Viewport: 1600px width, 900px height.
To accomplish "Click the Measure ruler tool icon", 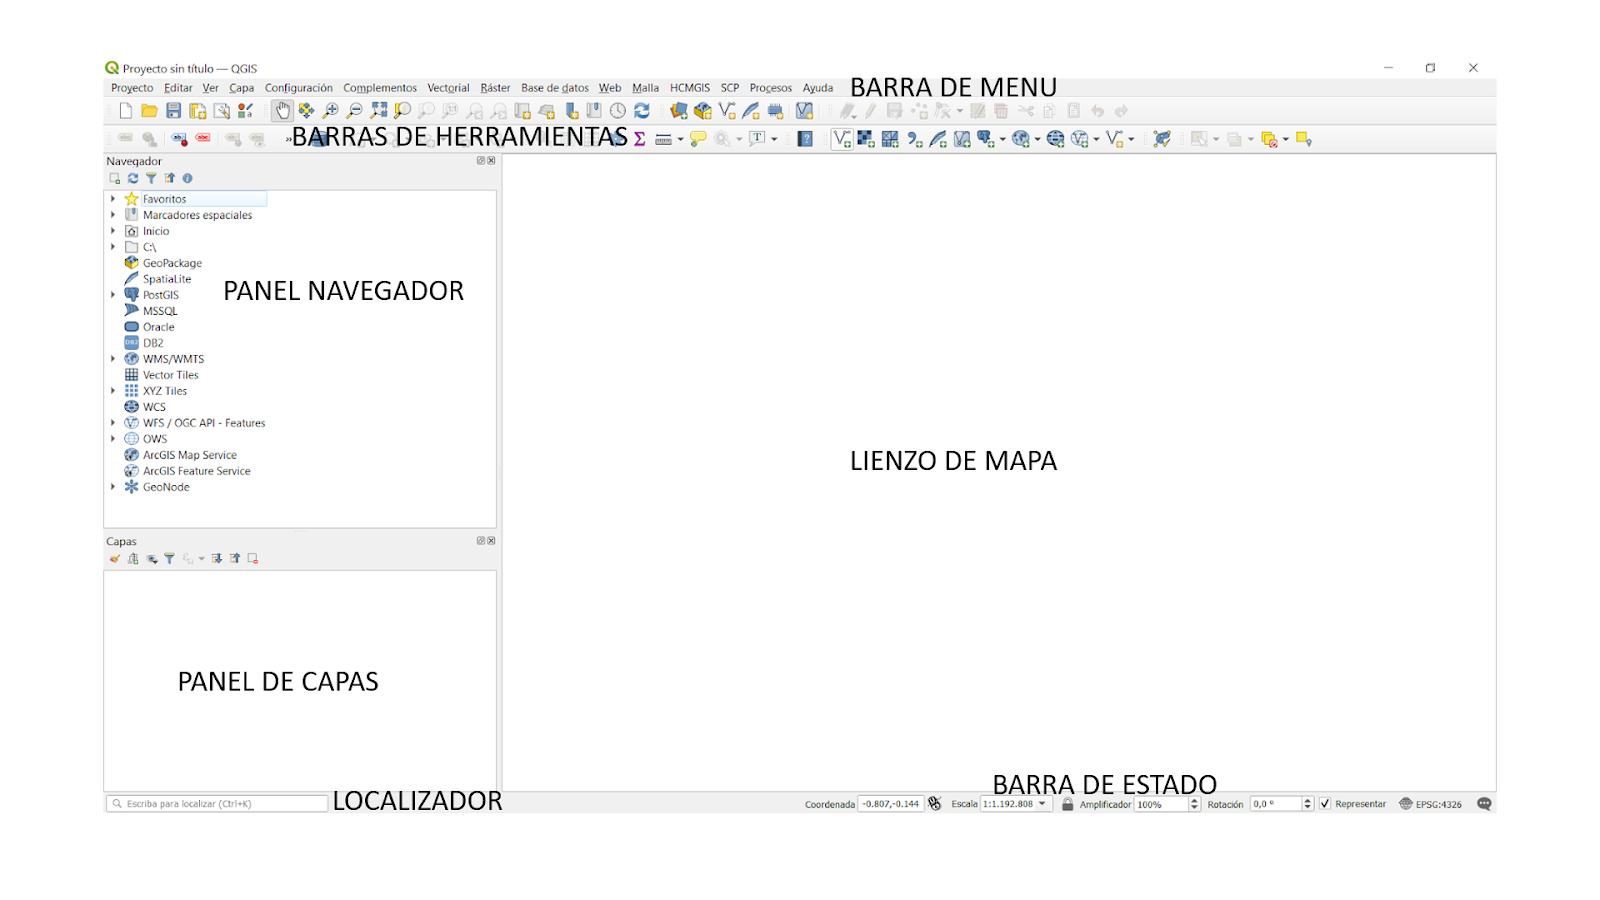I will [x=663, y=139].
